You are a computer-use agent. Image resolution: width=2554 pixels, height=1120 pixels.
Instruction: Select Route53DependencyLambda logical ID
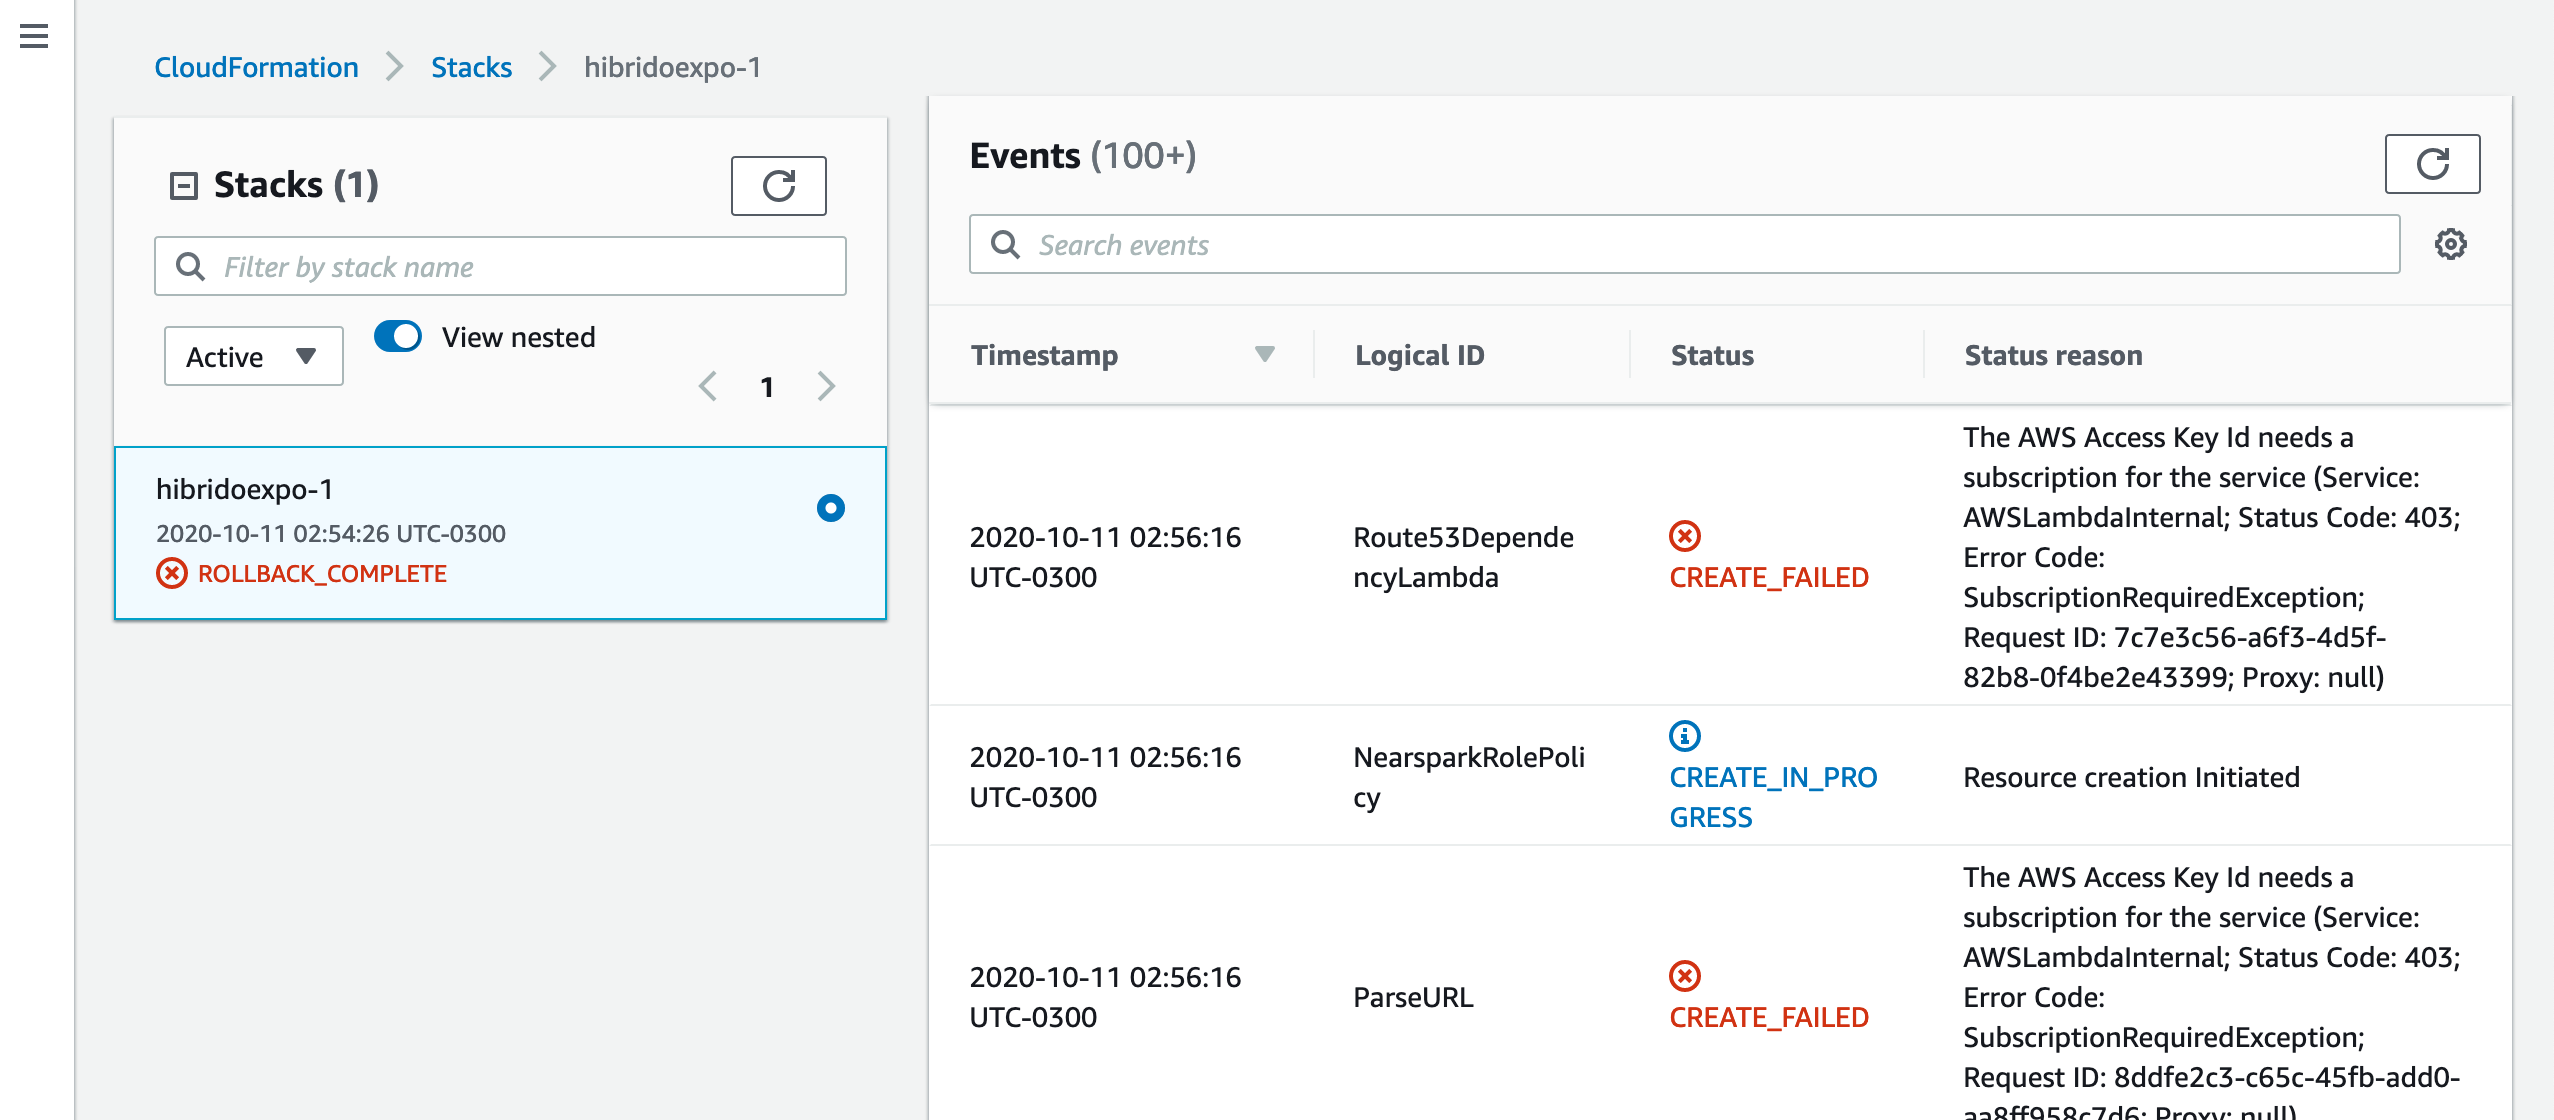[1463, 557]
